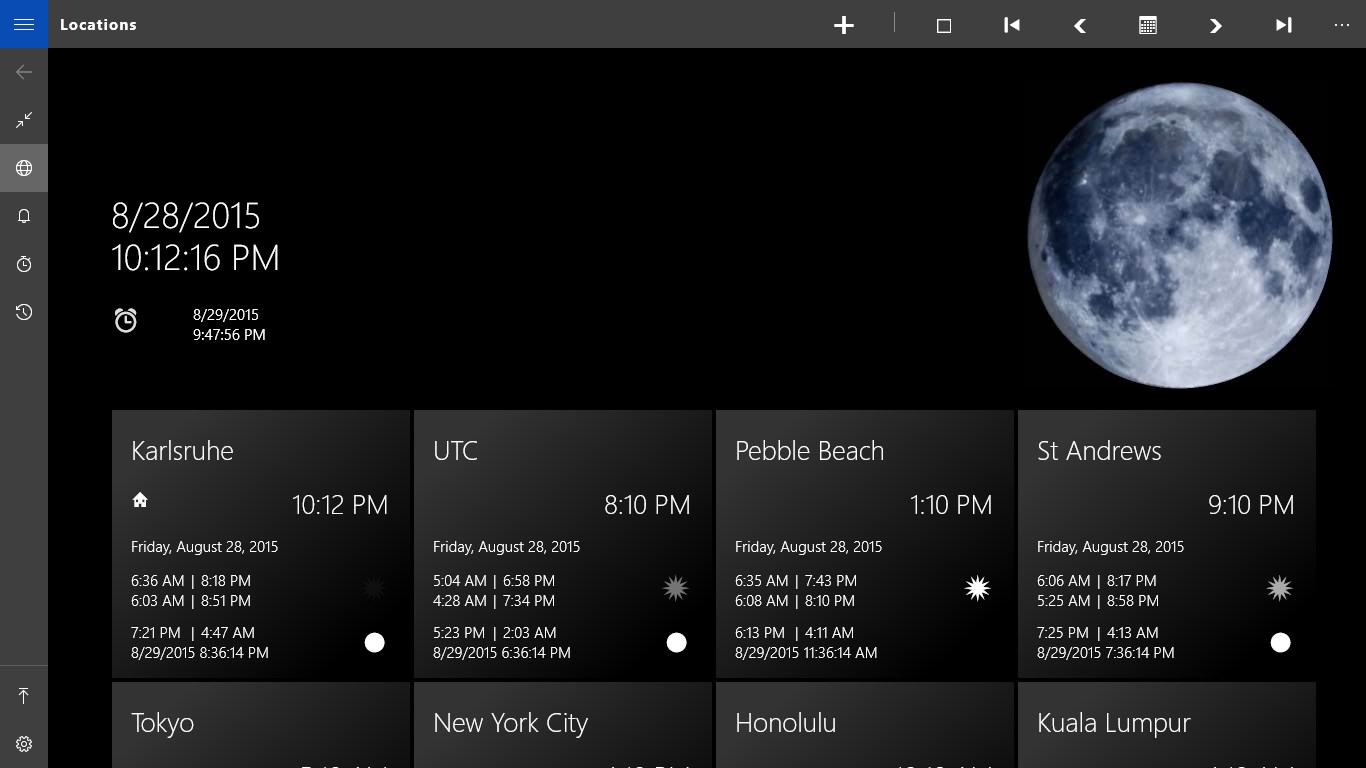Step back with left chevron
The image size is (1366, 768).
(1080, 25)
